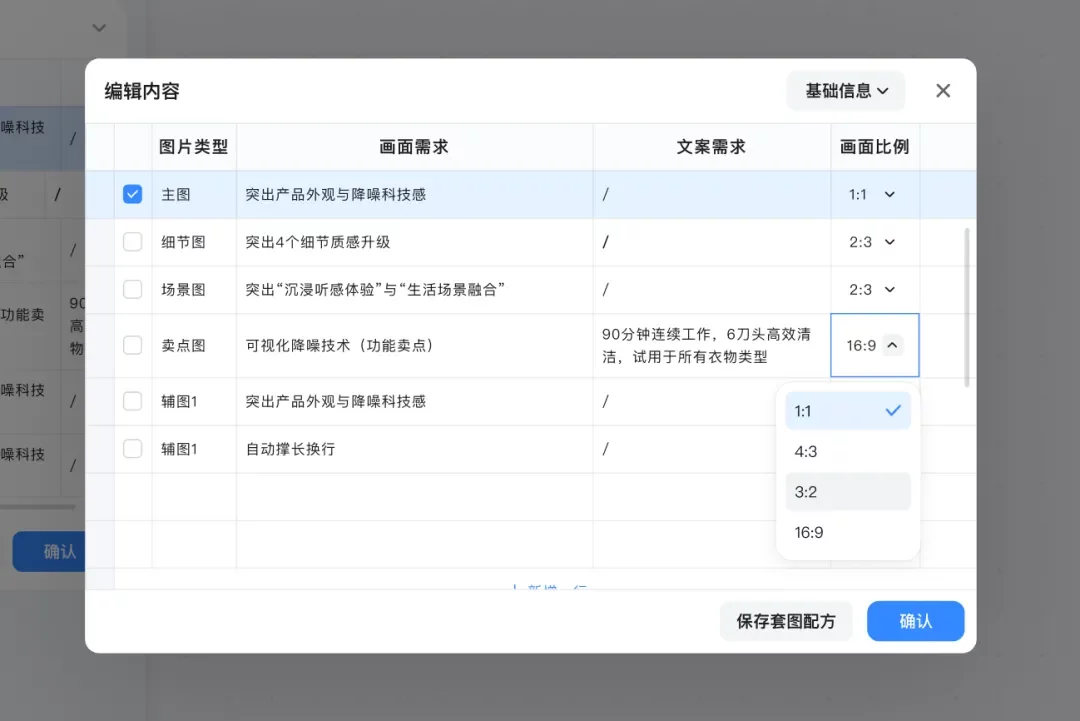Enable the 场景图 row checkbox
1080x721 pixels.
132,289
